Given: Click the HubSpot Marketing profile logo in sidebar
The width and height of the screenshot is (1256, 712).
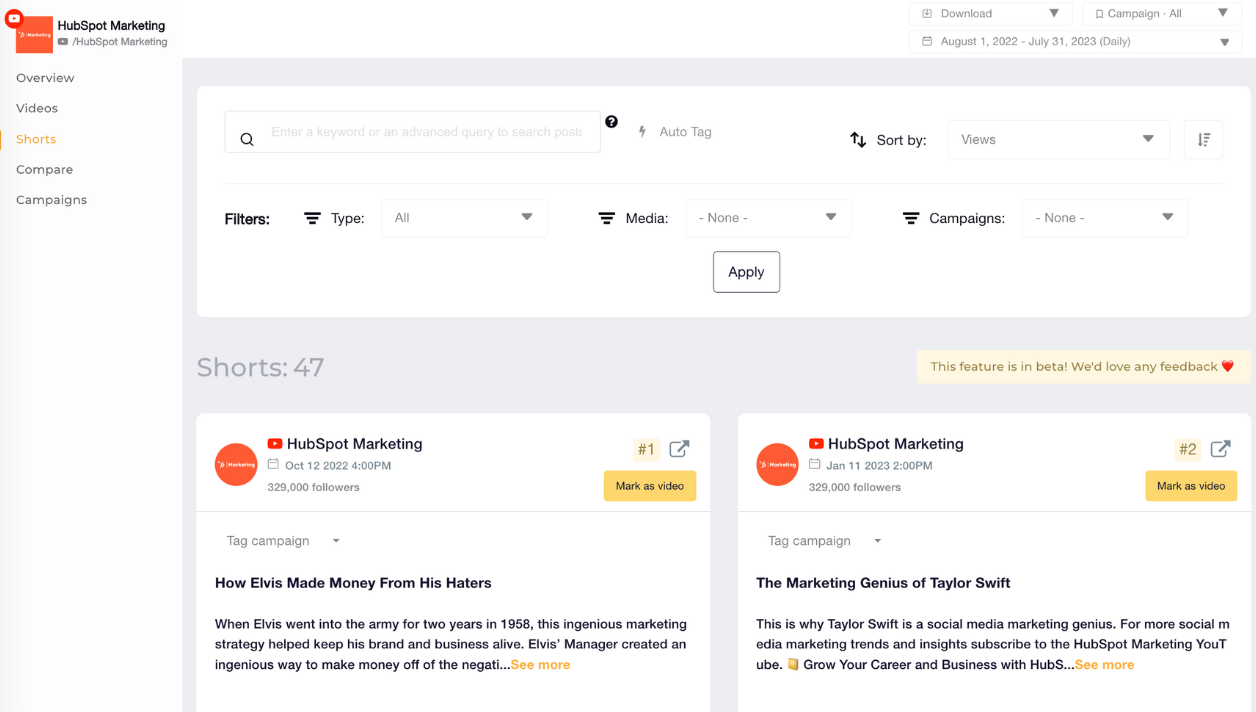Looking at the screenshot, I should [34, 34].
